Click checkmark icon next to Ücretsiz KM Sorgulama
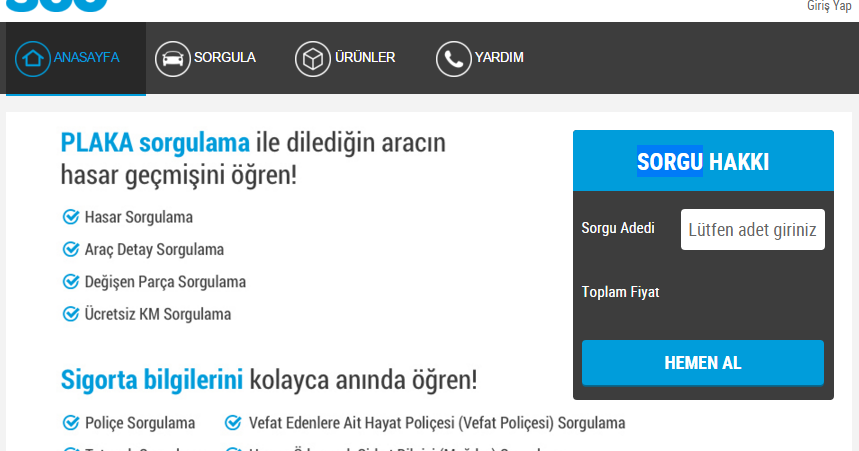 (71, 314)
